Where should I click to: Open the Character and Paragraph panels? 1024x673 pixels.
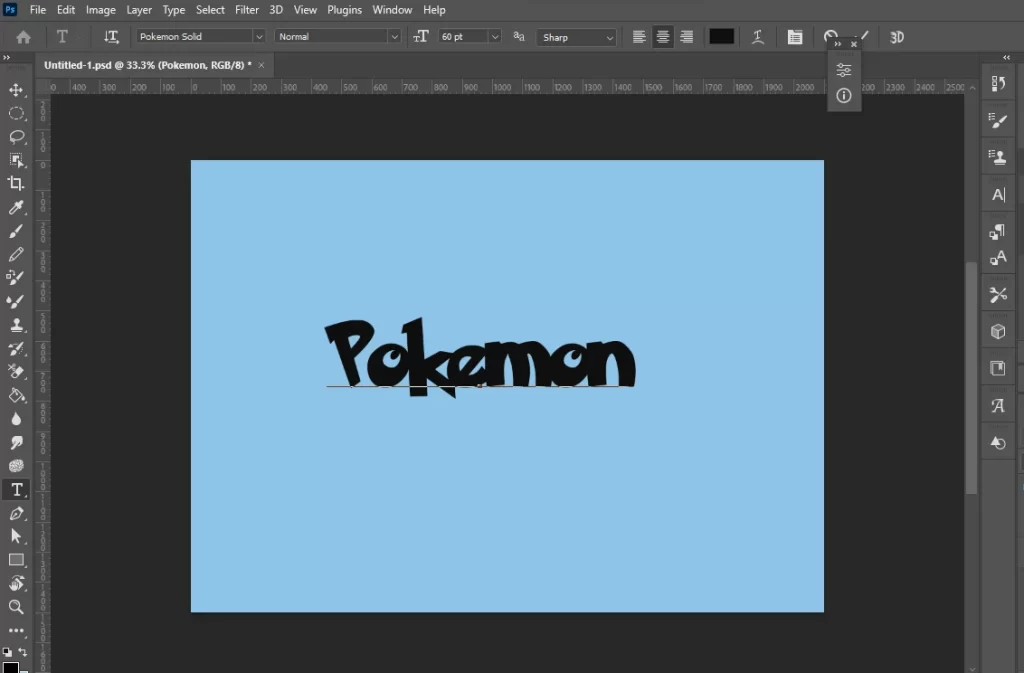click(x=795, y=36)
